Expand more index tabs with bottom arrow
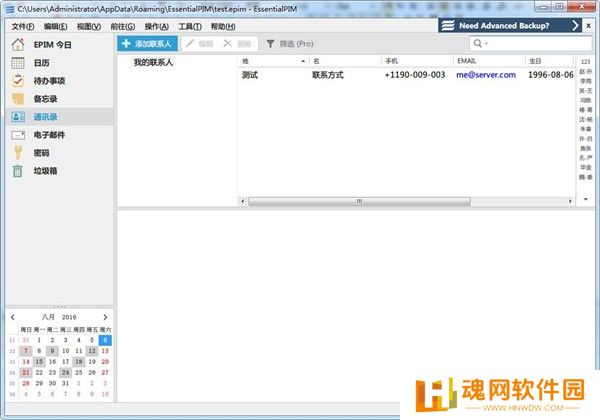 (585, 199)
